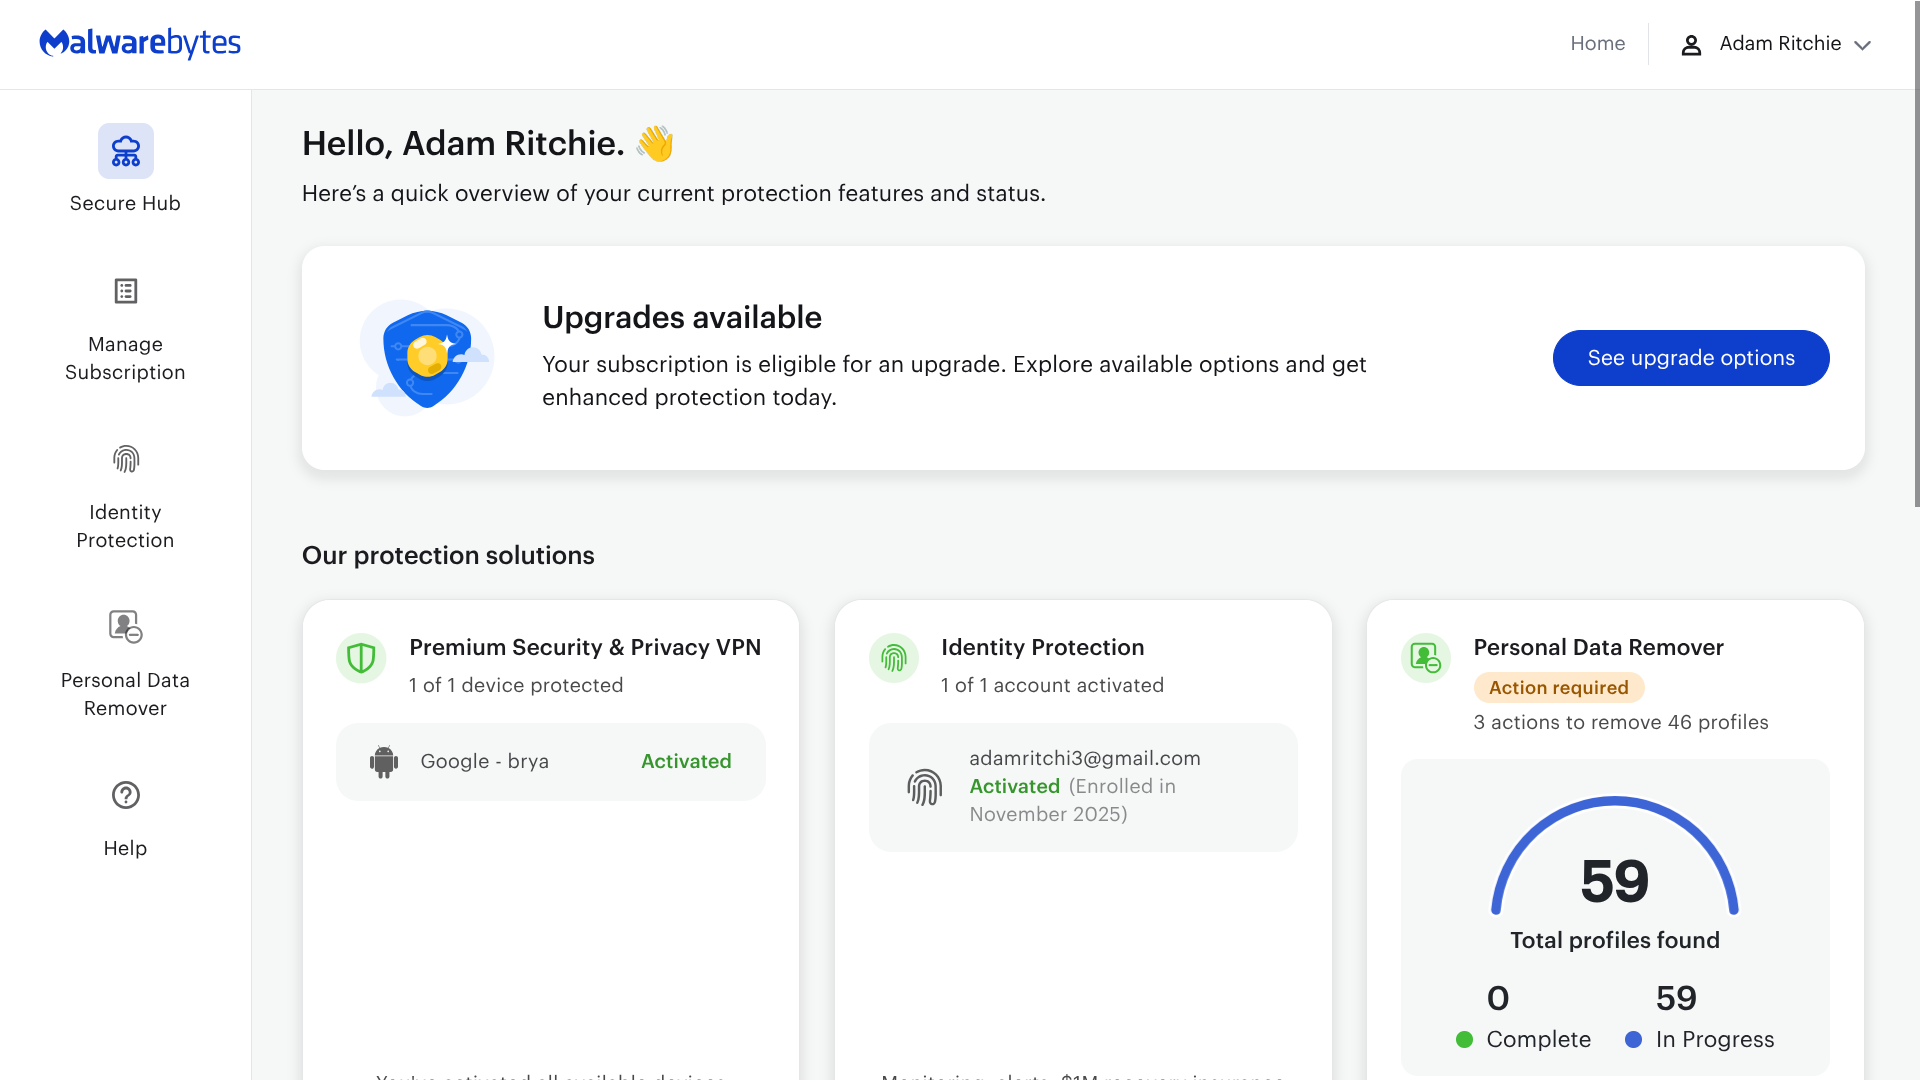Click the Personal Data Remover card icon

click(x=1426, y=658)
